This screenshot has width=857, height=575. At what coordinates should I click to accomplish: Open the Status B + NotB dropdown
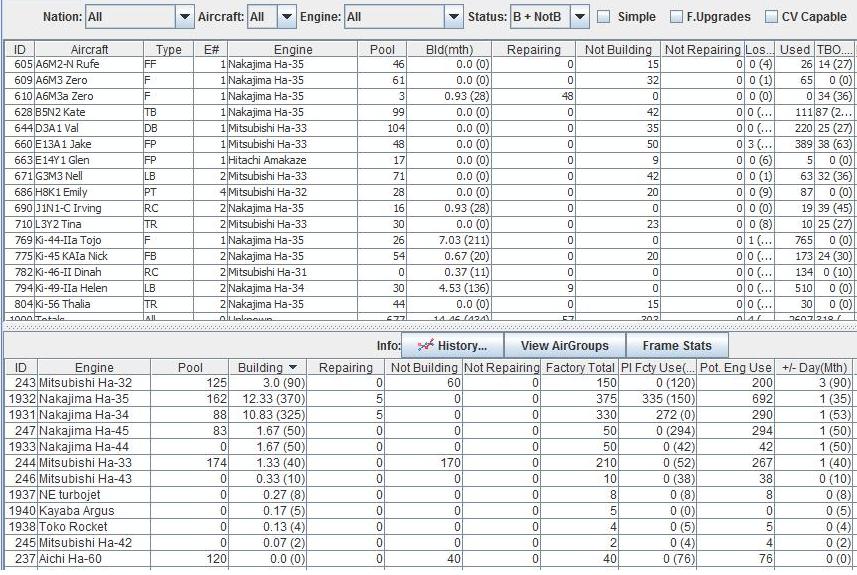(579, 17)
